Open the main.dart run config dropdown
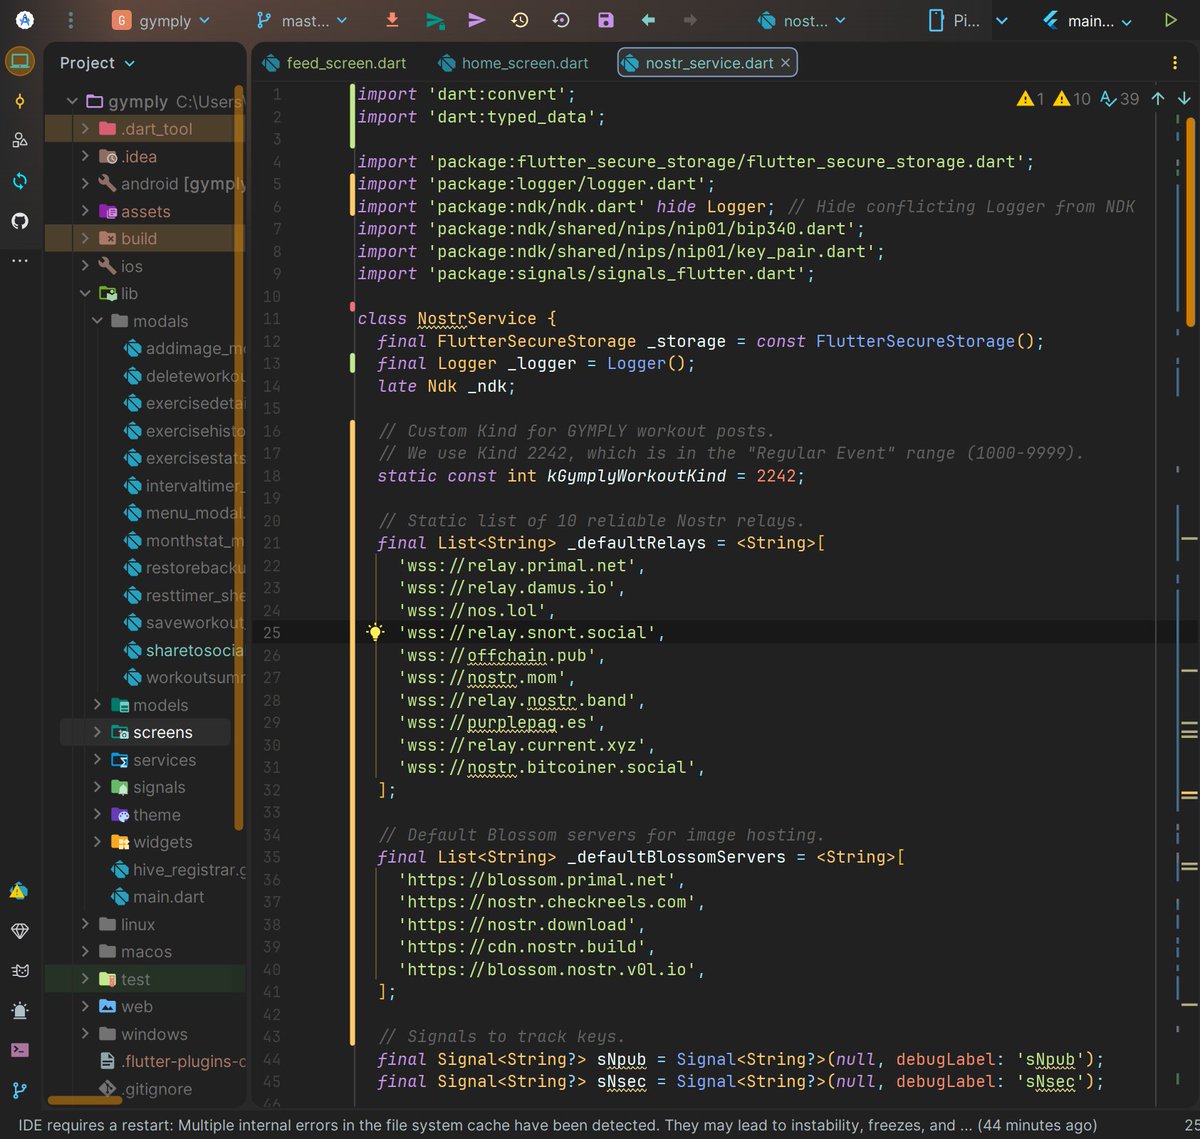 tap(1088, 20)
